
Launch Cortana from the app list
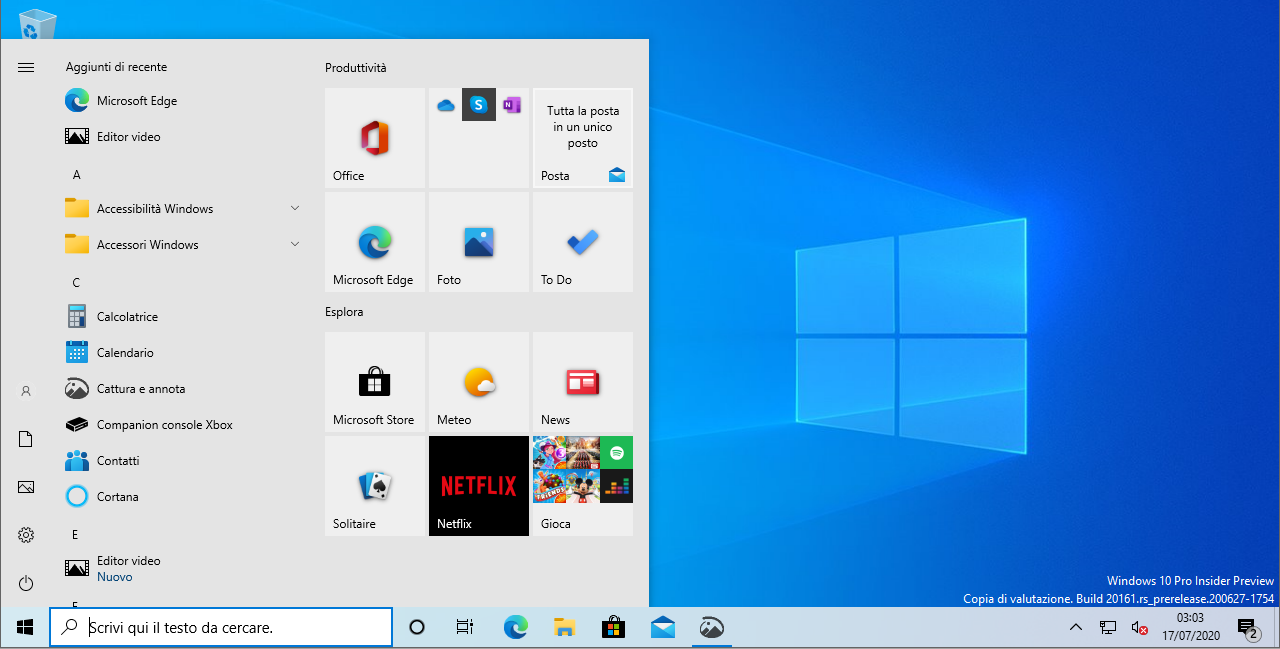[183, 497]
